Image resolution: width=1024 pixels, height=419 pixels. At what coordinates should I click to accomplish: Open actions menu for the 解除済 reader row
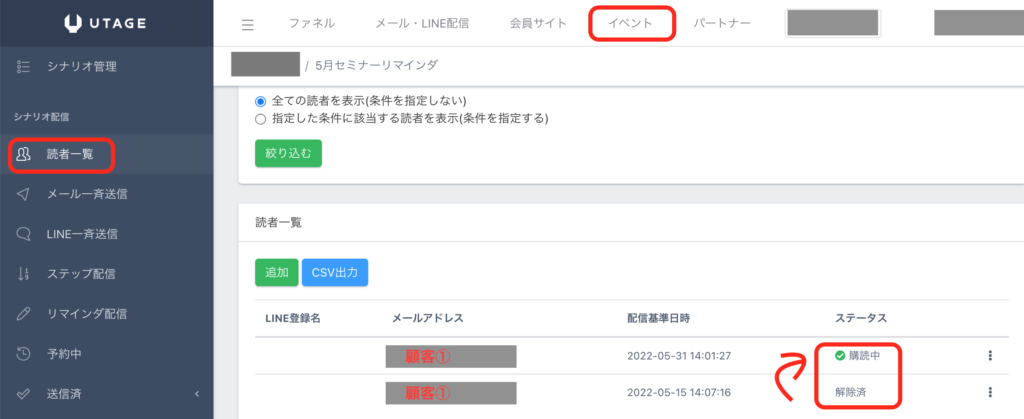988,393
